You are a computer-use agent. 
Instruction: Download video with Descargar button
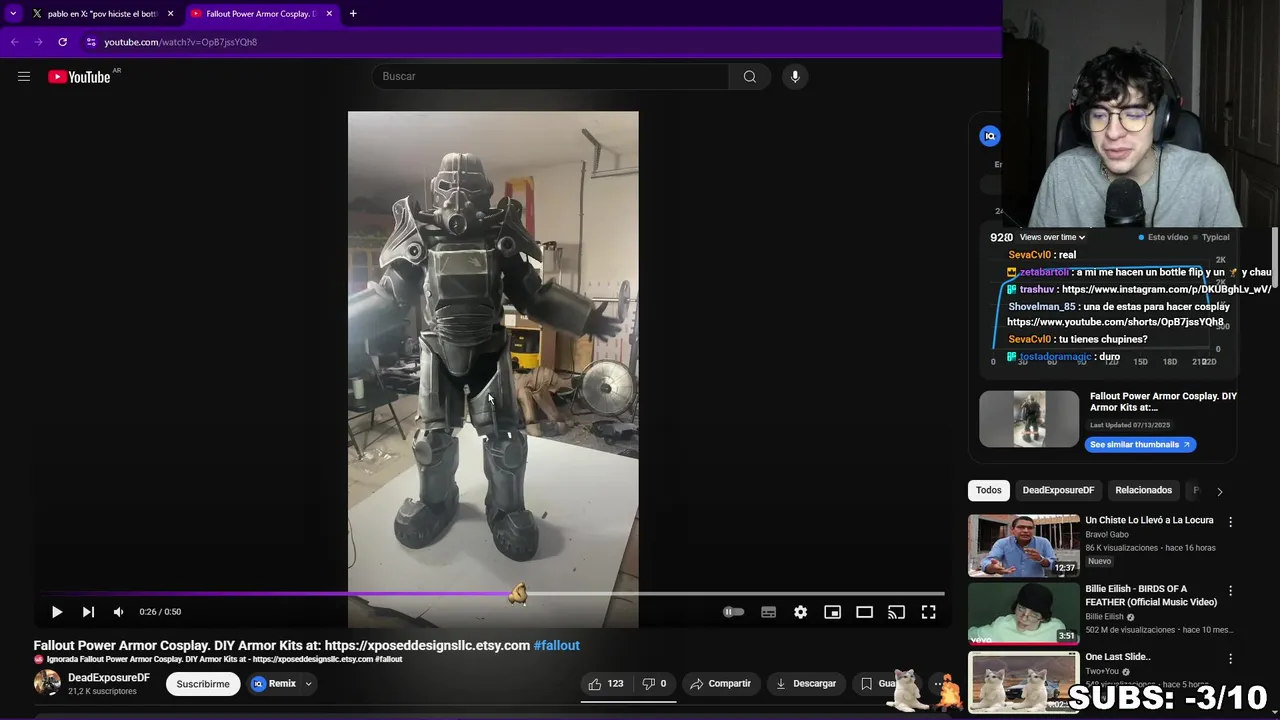click(x=805, y=684)
